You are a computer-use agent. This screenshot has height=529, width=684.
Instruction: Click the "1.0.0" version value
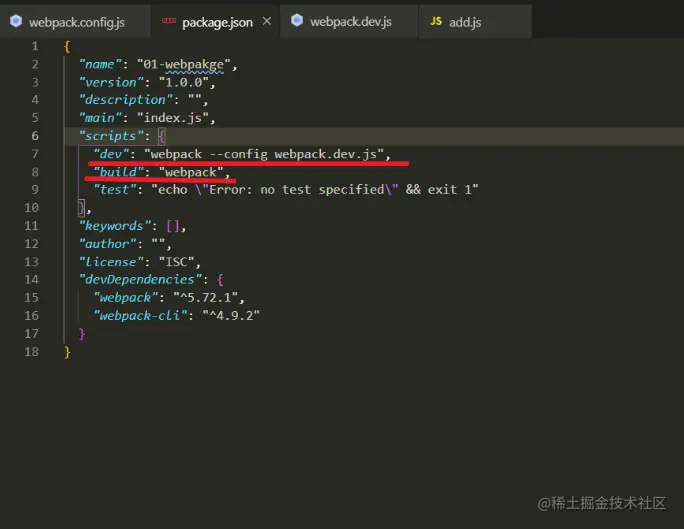184,82
